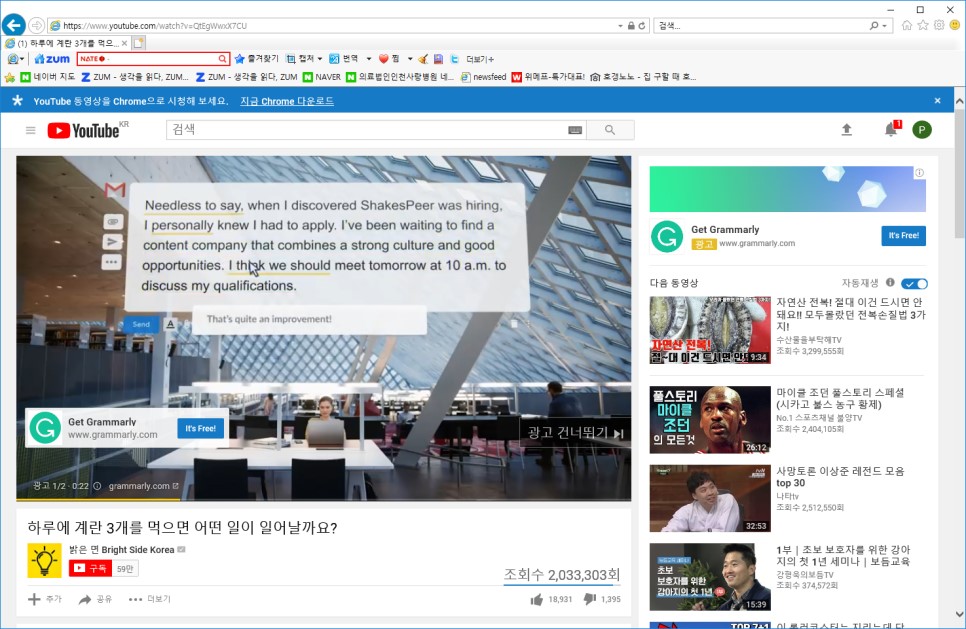The image size is (966, 629).
Task: Open the 마이클 조던 풀스토리 video thumbnail
Action: tap(710, 420)
